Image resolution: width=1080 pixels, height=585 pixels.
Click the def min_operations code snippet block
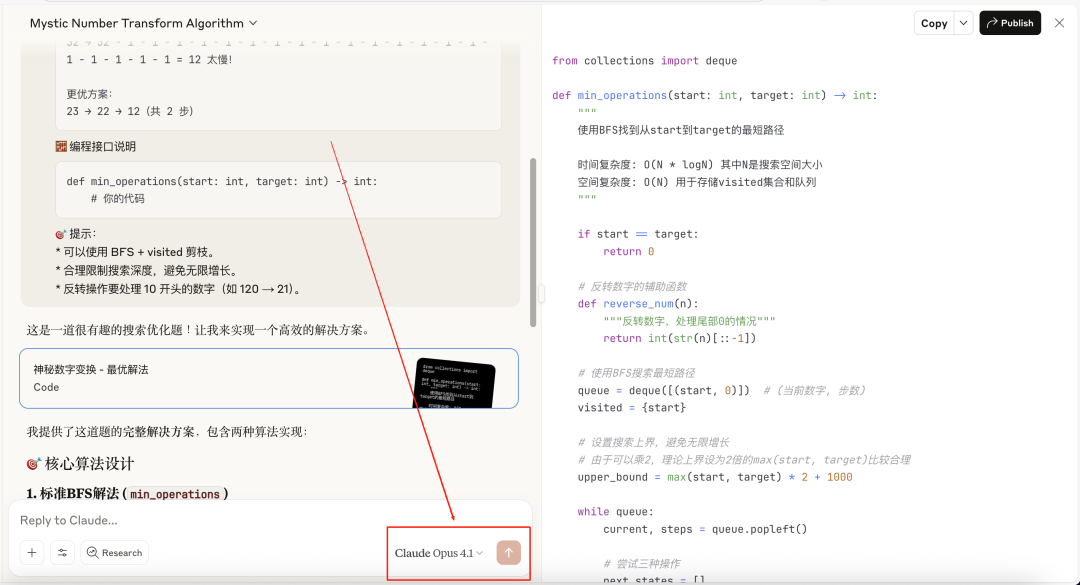point(278,190)
